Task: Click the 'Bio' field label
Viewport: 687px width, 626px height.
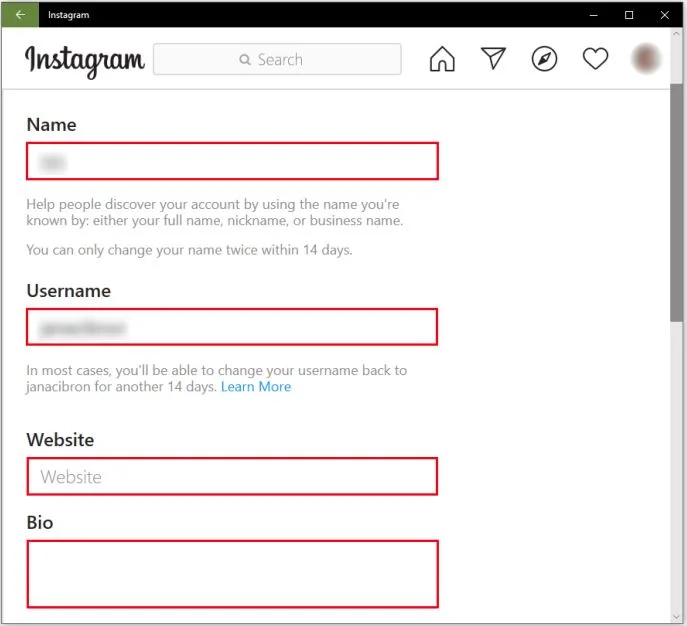Action: tap(40, 523)
